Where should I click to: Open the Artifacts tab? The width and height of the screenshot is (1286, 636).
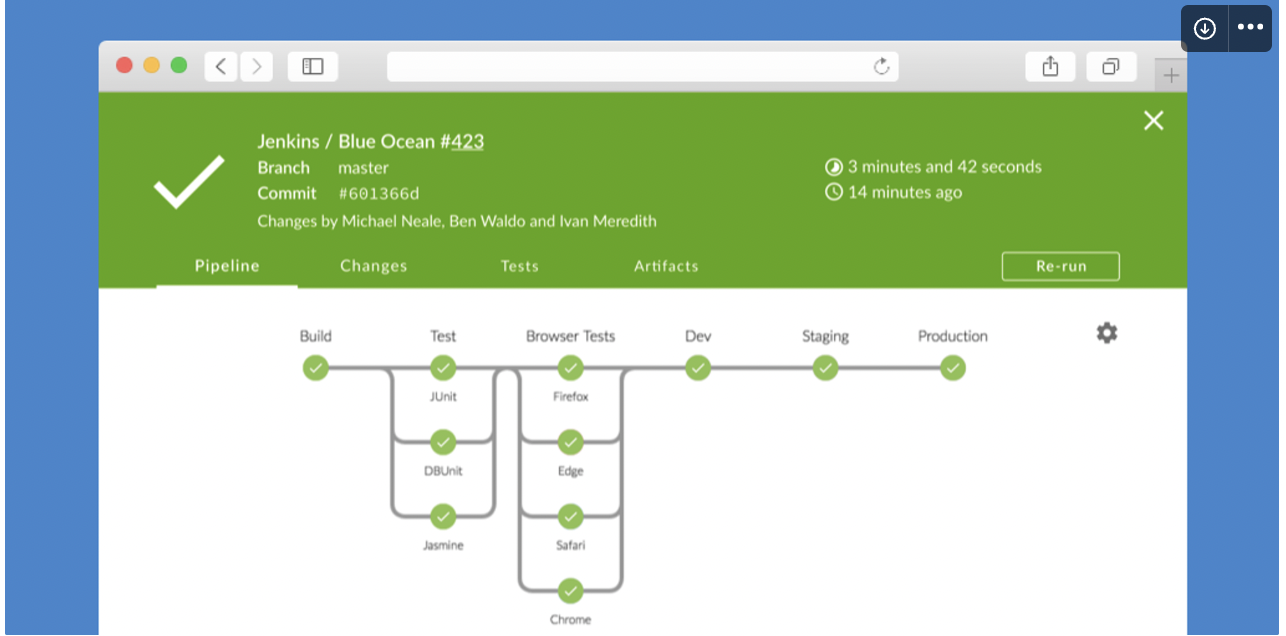pyautogui.click(x=666, y=266)
